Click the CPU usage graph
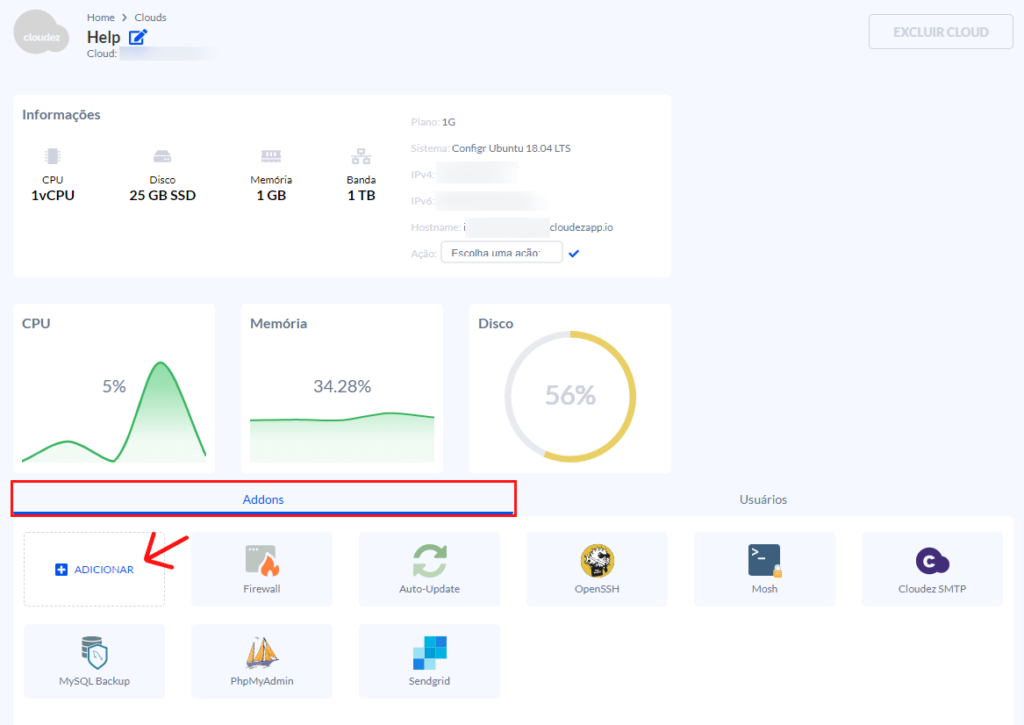 tap(114, 410)
